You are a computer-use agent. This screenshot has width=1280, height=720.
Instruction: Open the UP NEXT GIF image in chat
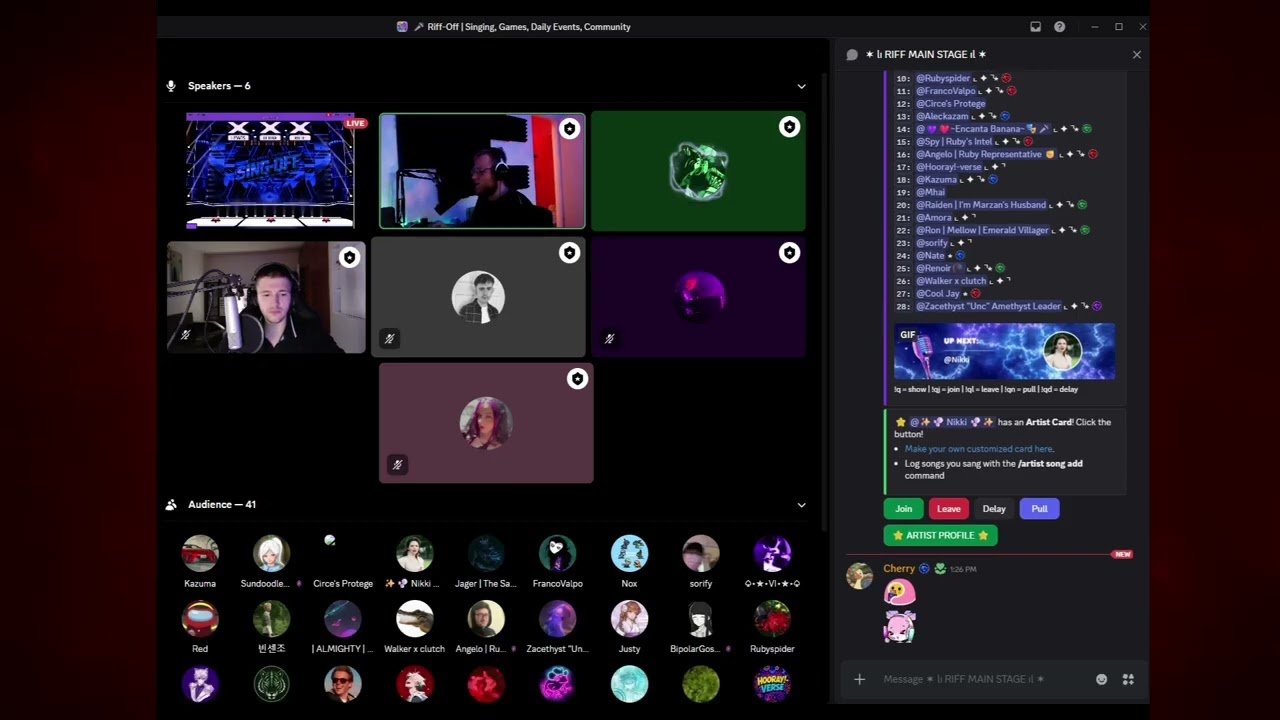pos(1004,352)
